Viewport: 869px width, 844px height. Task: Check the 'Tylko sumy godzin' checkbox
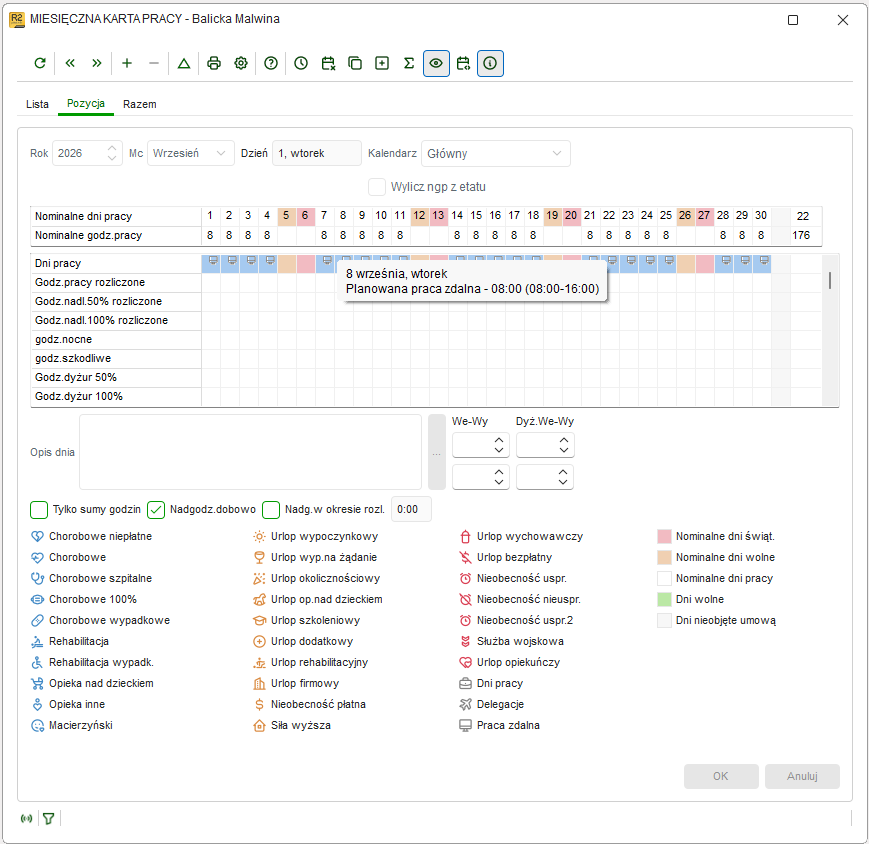click(39, 510)
